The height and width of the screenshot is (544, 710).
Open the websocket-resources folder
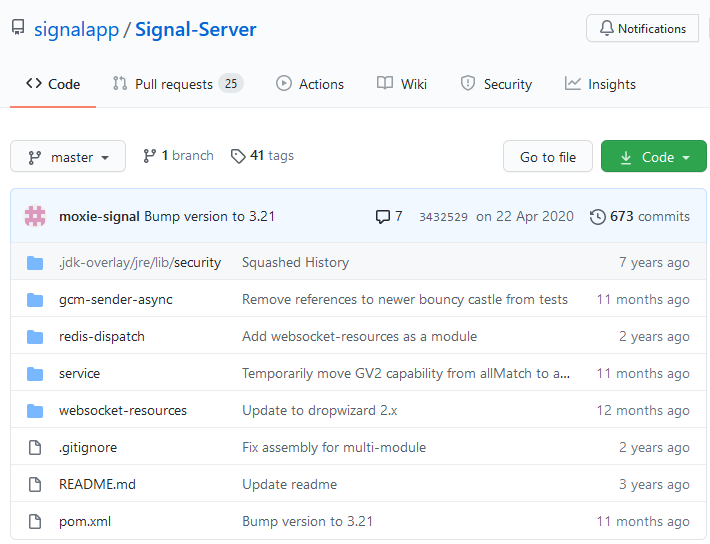tap(123, 410)
